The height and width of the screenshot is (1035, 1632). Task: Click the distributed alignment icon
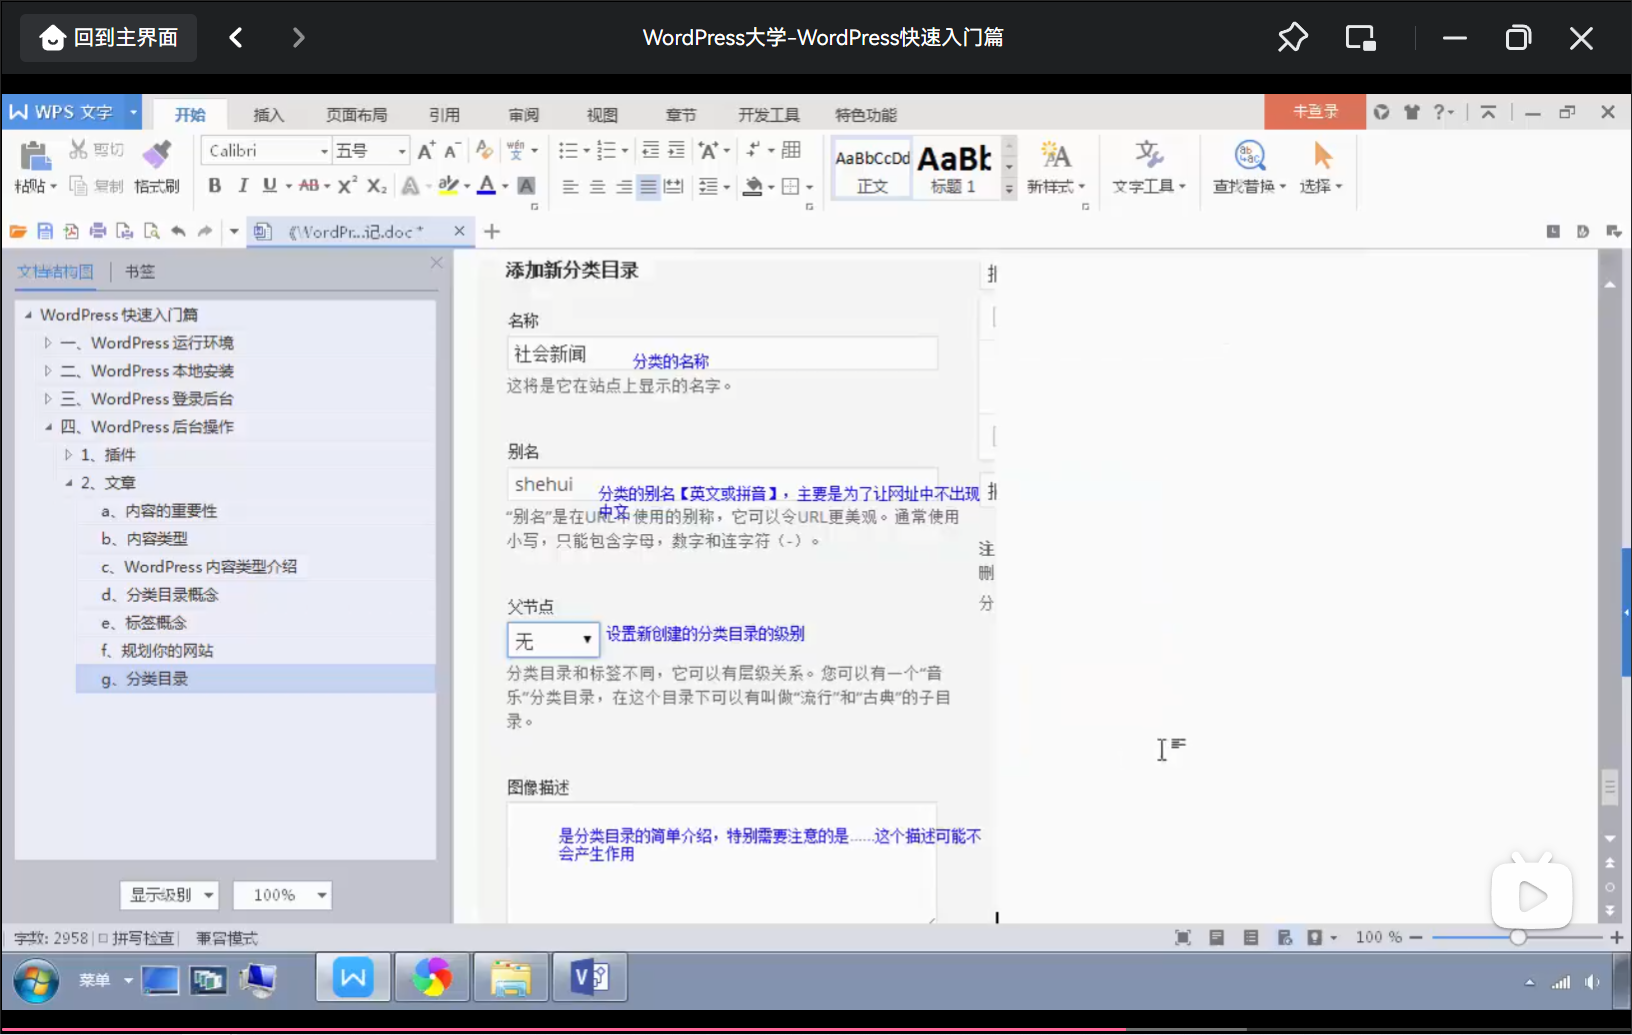click(674, 187)
